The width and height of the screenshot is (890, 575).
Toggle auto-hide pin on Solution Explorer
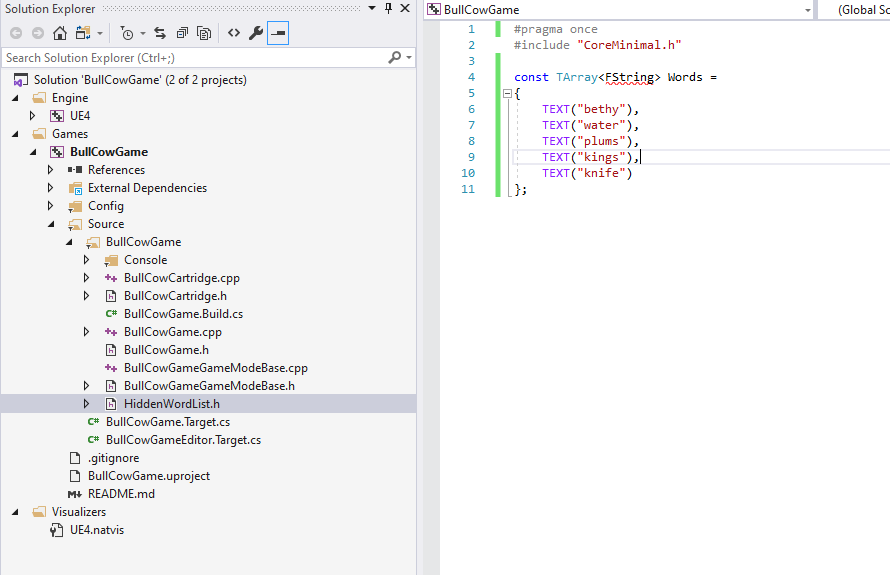(x=387, y=9)
